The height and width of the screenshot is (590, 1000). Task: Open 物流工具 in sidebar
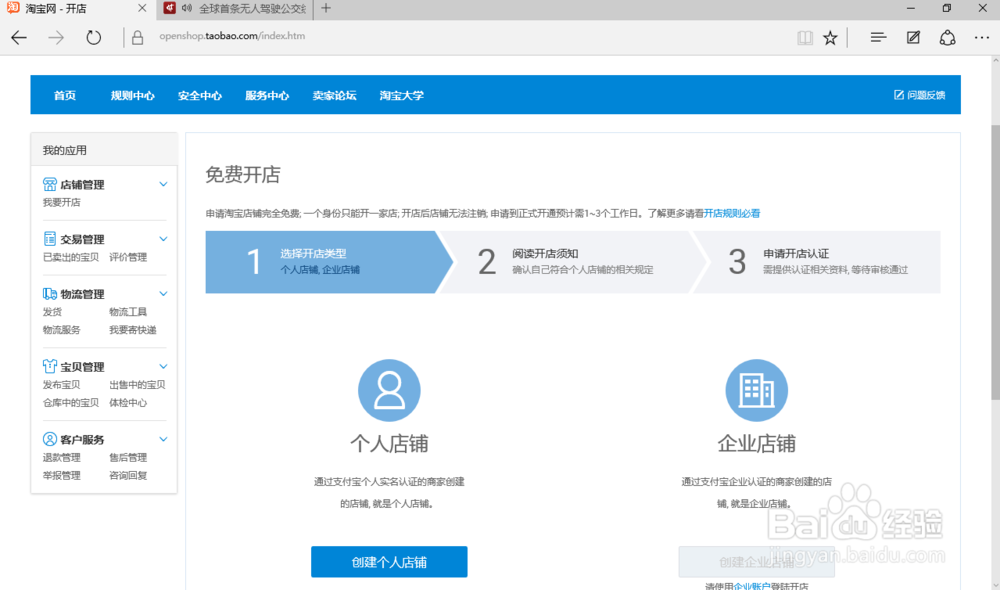[x=128, y=312]
